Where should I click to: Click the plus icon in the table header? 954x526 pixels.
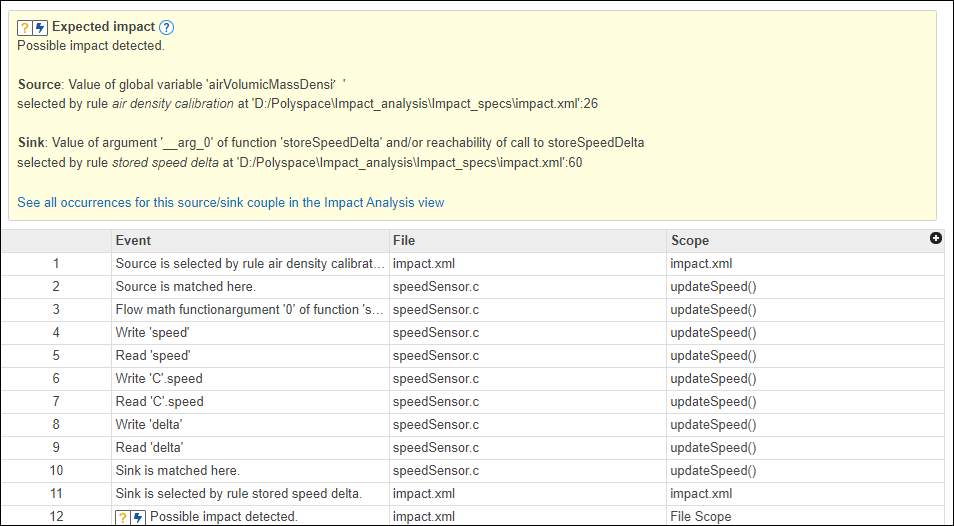pyautogui.click(x=936, y=238)
